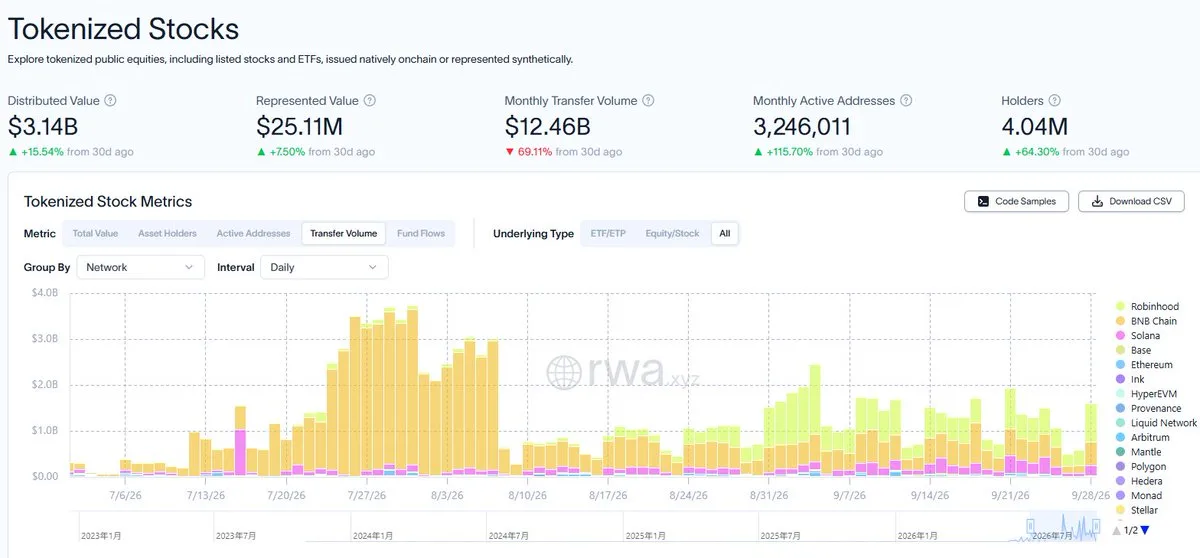Screen dimensions: 1200x558
Task: Switch to Fund Flows metric tab
Action: point(420,233)
